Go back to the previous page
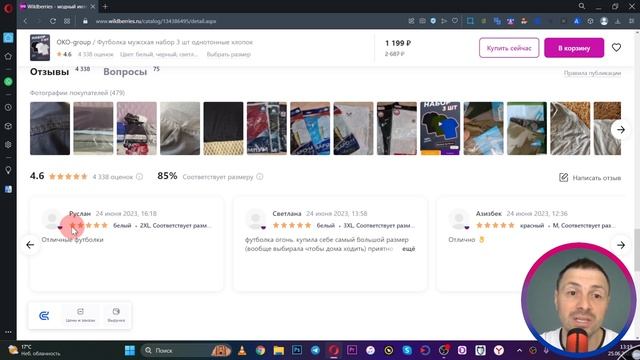The image size is (640, 360). coord(25,21)
